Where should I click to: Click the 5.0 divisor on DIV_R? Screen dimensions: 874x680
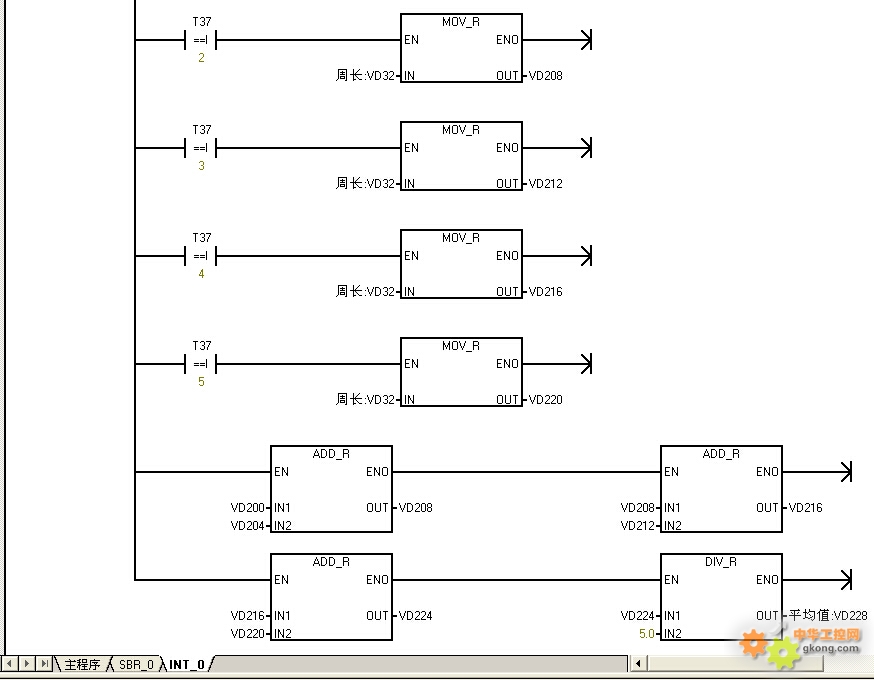click(x=647, y=634)
